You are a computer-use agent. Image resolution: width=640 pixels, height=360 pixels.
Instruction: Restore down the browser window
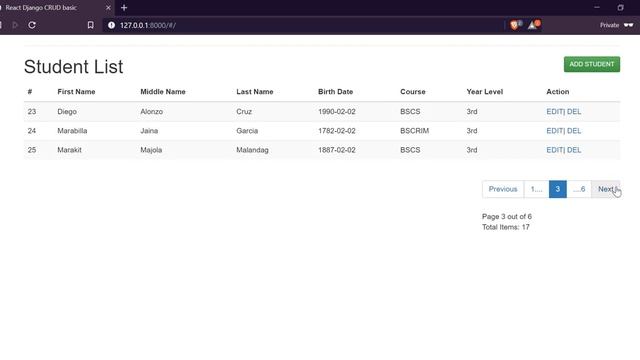[620, 8]
